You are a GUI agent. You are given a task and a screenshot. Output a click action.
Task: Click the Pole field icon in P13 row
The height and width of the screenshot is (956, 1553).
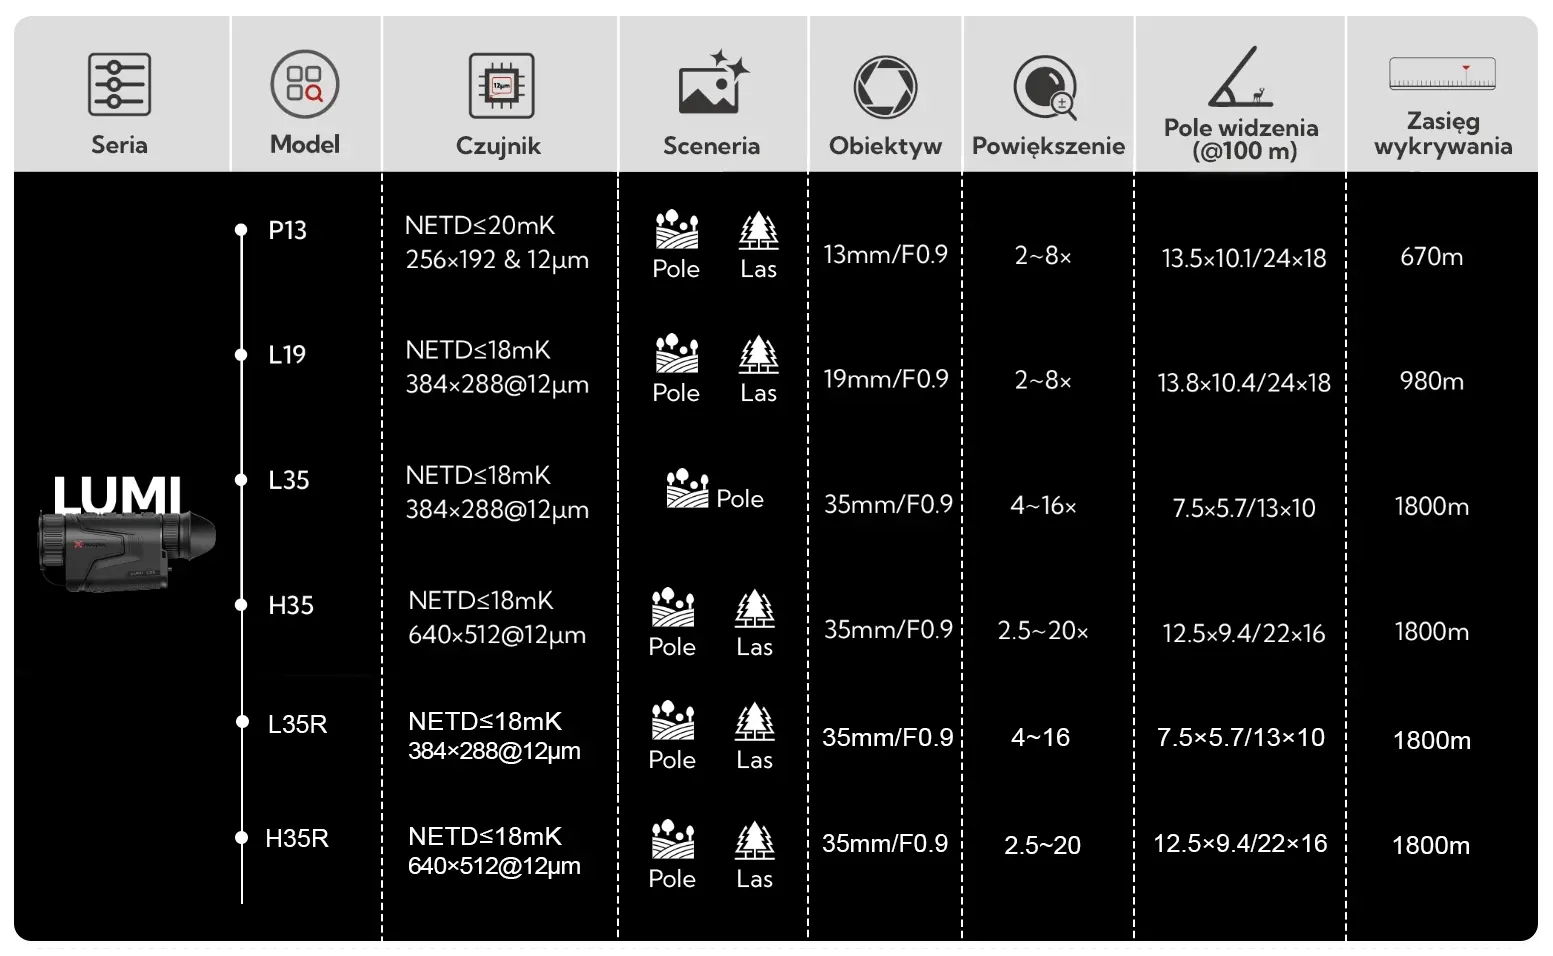tap(677, 230)
